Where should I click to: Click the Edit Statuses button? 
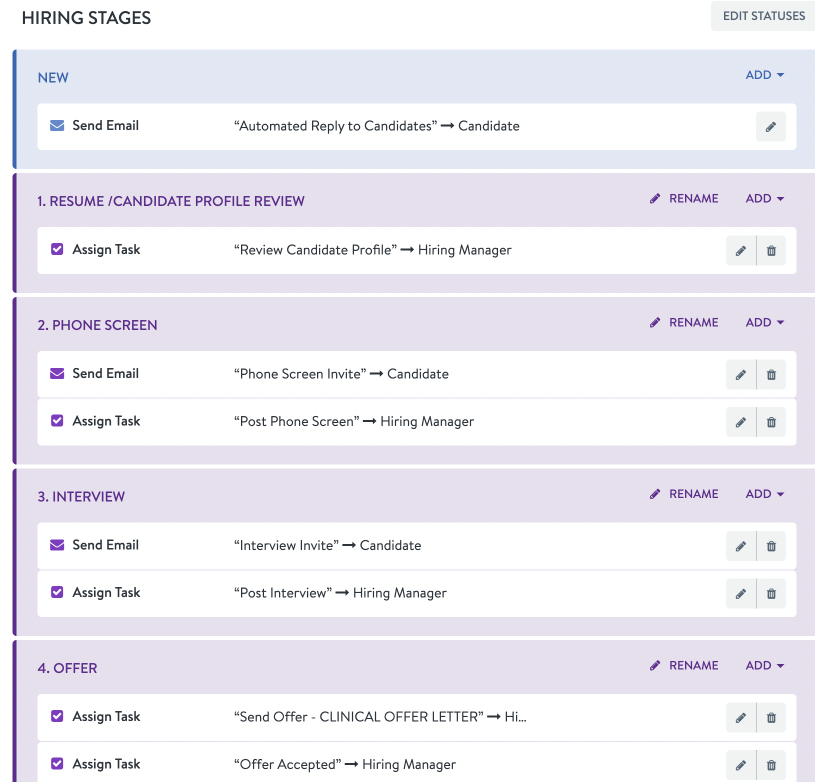pyautogui.click(x=764, y=16)
